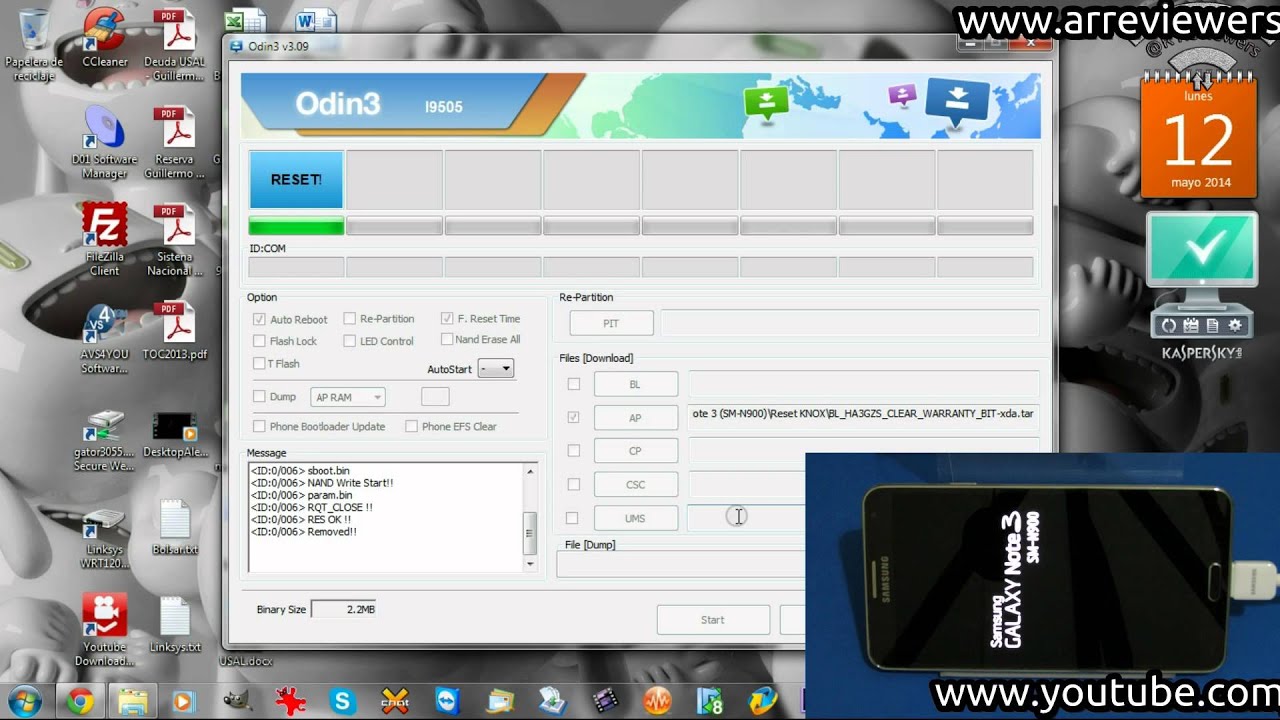Viewport: 1280px width, 720px height.
Task: Check the CP file checkbox
Action: [x=573, y=451]
